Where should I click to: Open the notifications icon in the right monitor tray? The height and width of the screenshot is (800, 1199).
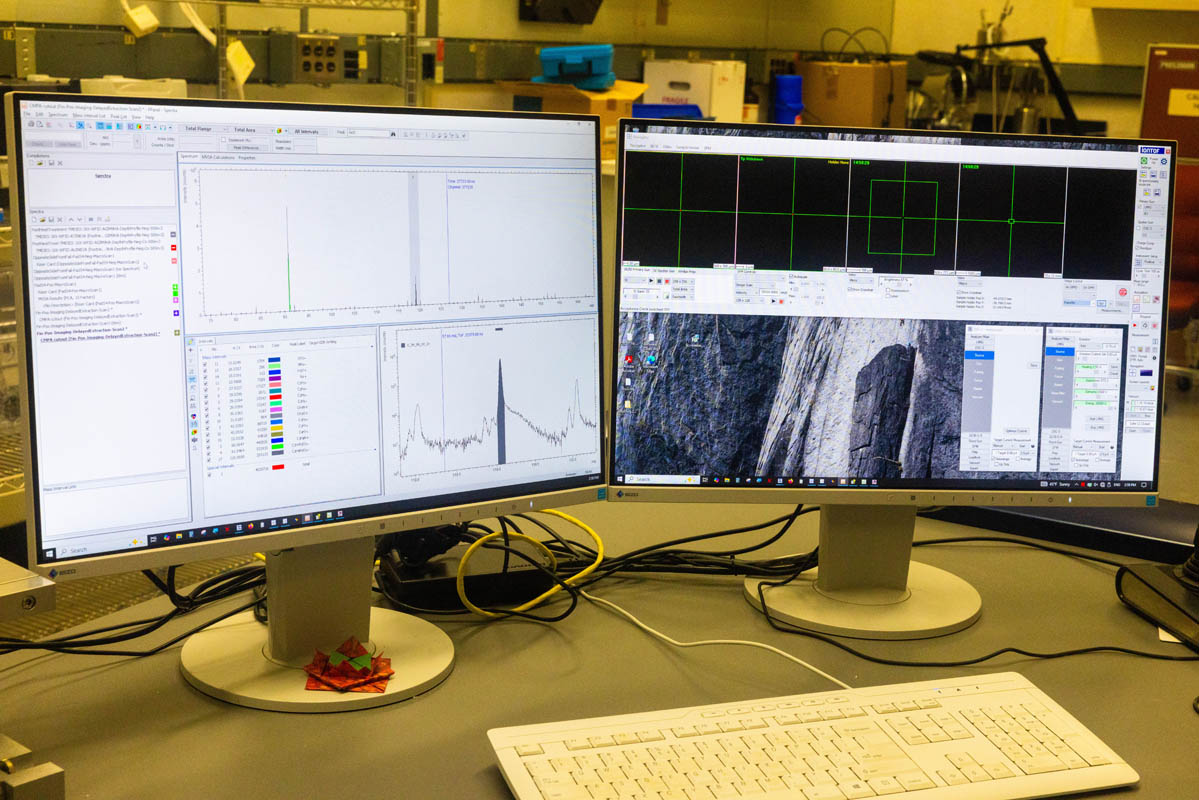[1144, 485]
